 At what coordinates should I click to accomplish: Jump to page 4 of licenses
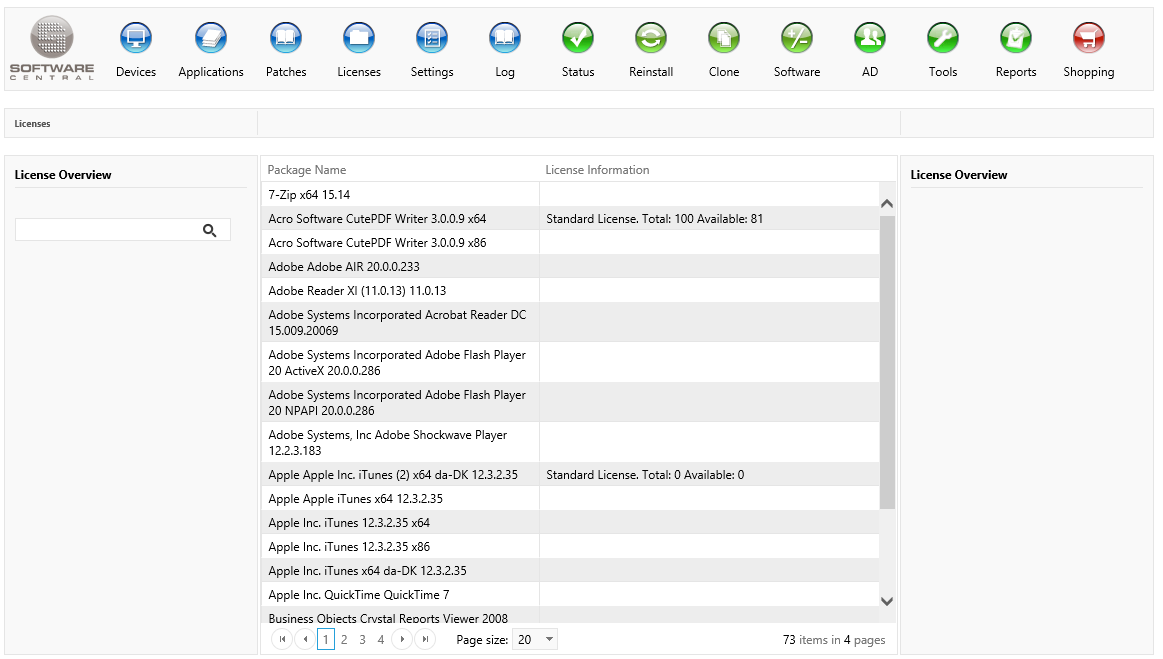pos(381,640)
